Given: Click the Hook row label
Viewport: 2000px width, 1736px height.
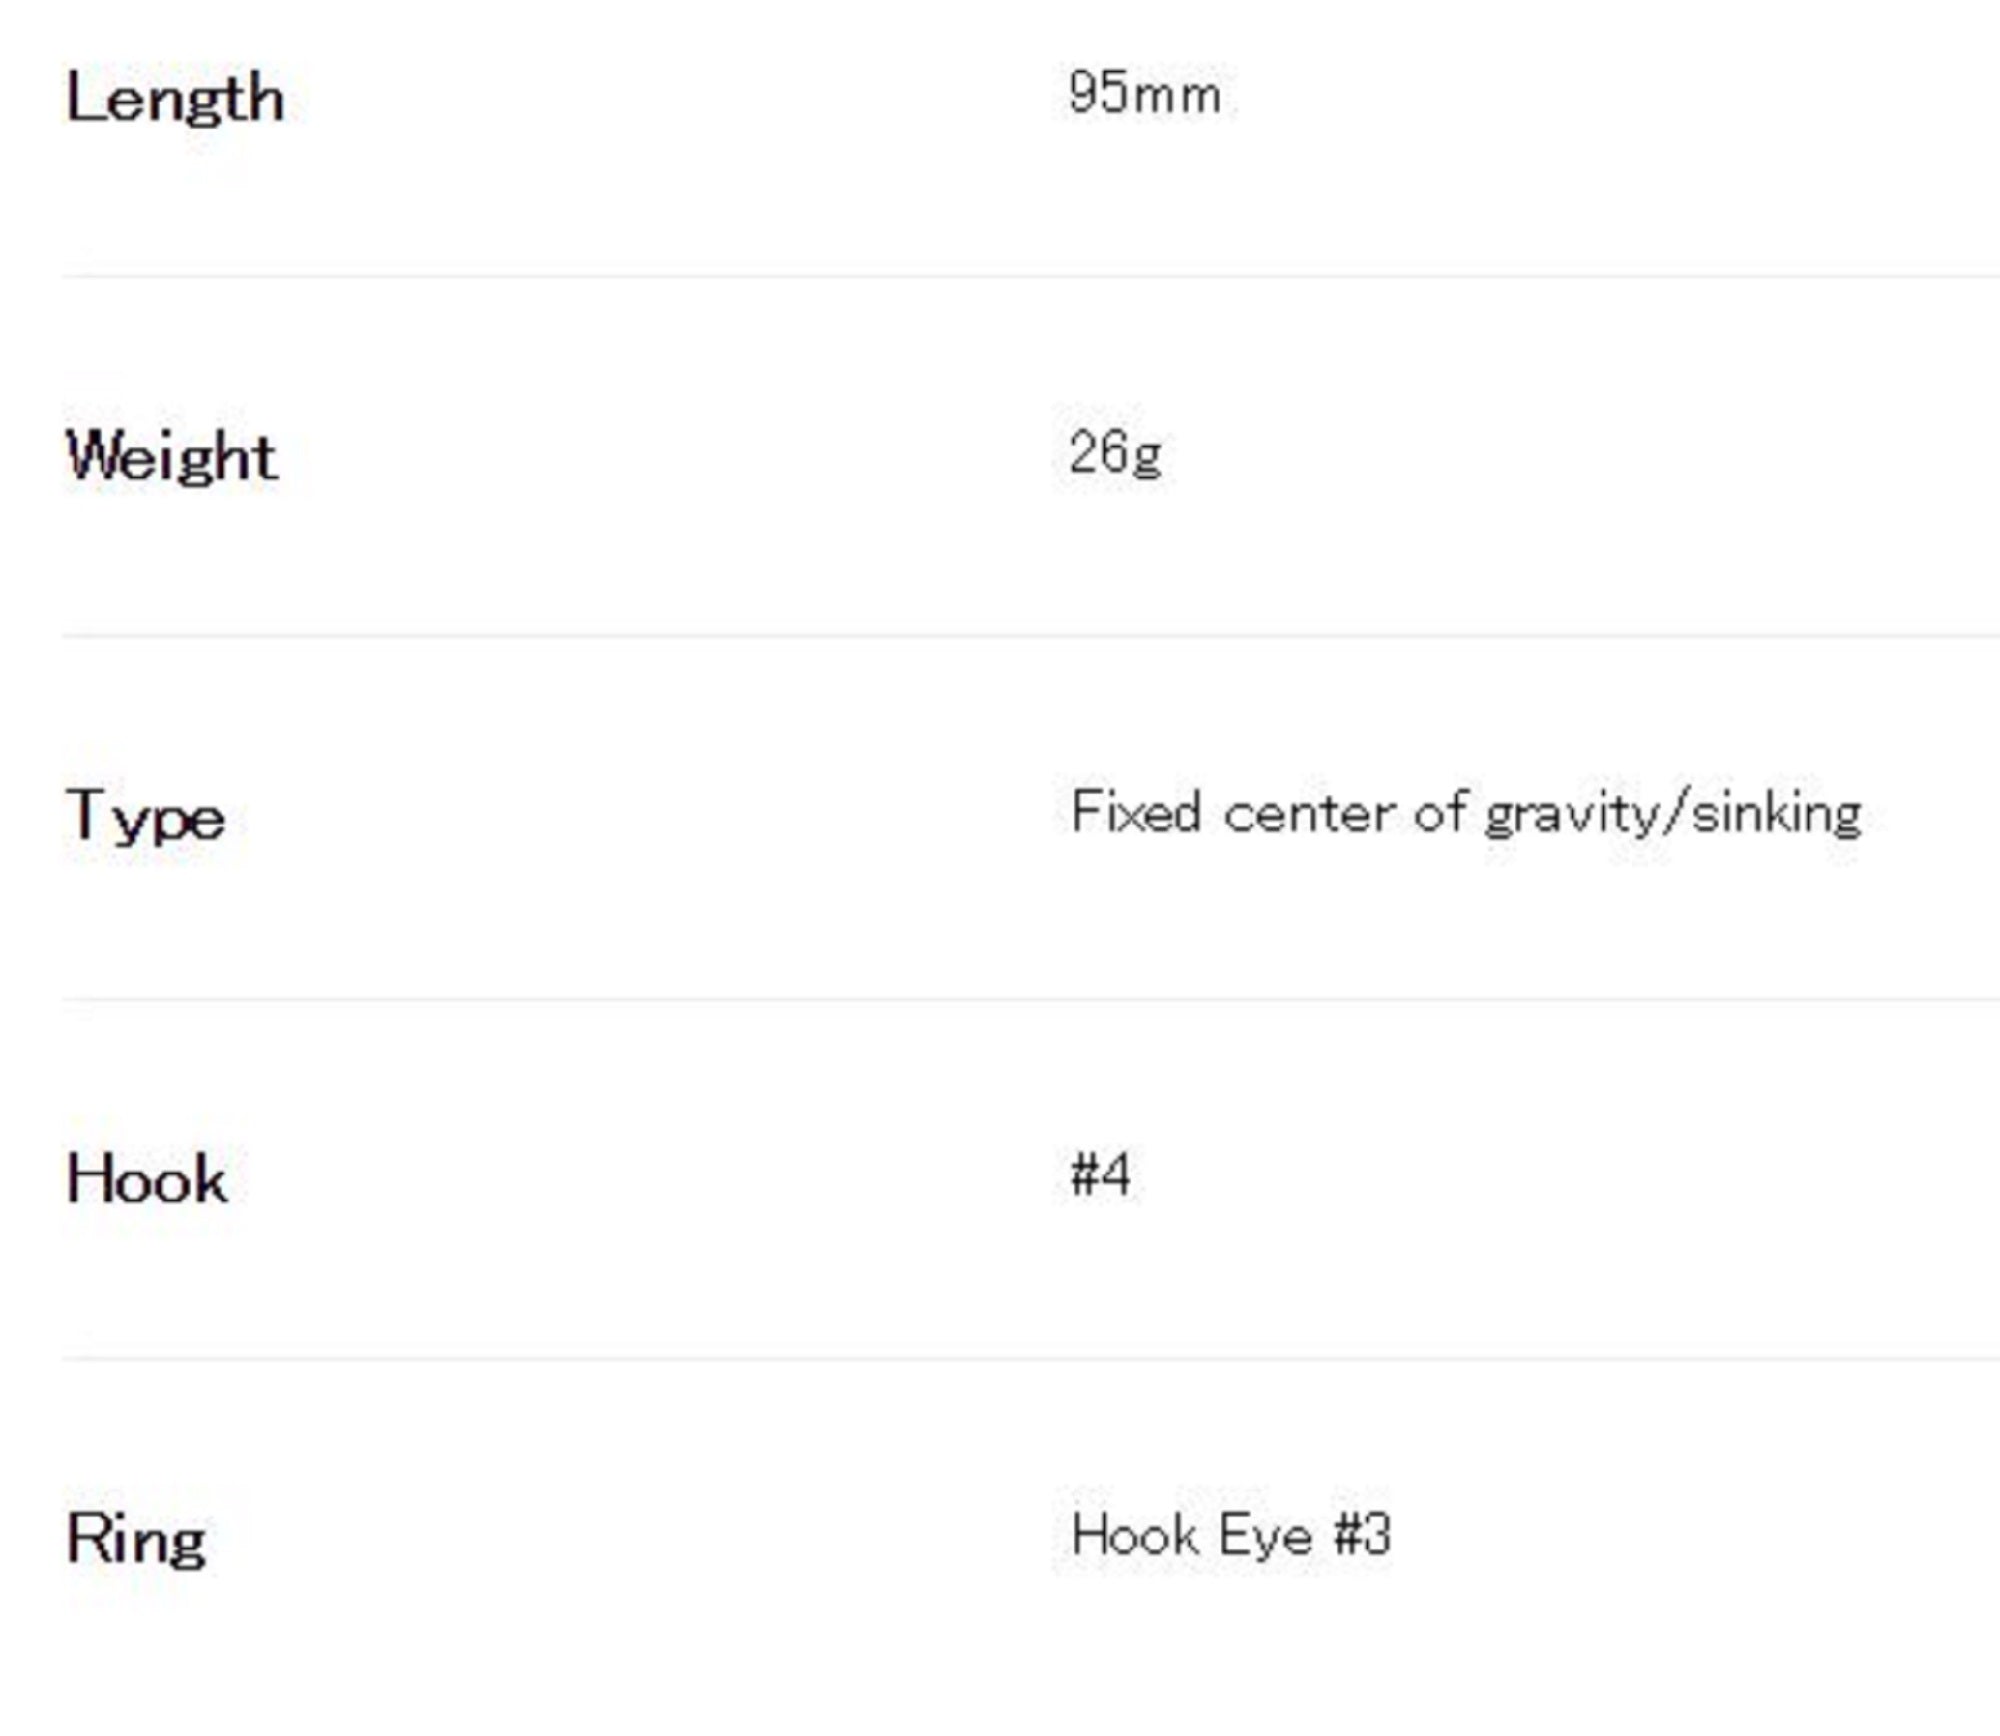Looking at the screenshot, I should coord(147,1178).
